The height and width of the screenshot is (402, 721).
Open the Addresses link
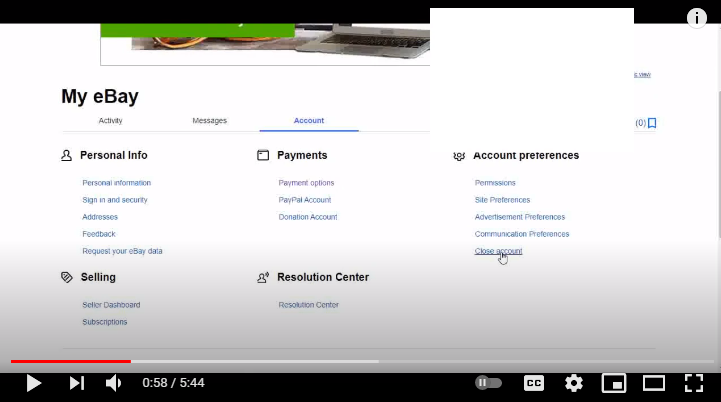pyautogui.click(x=100, y=217)
